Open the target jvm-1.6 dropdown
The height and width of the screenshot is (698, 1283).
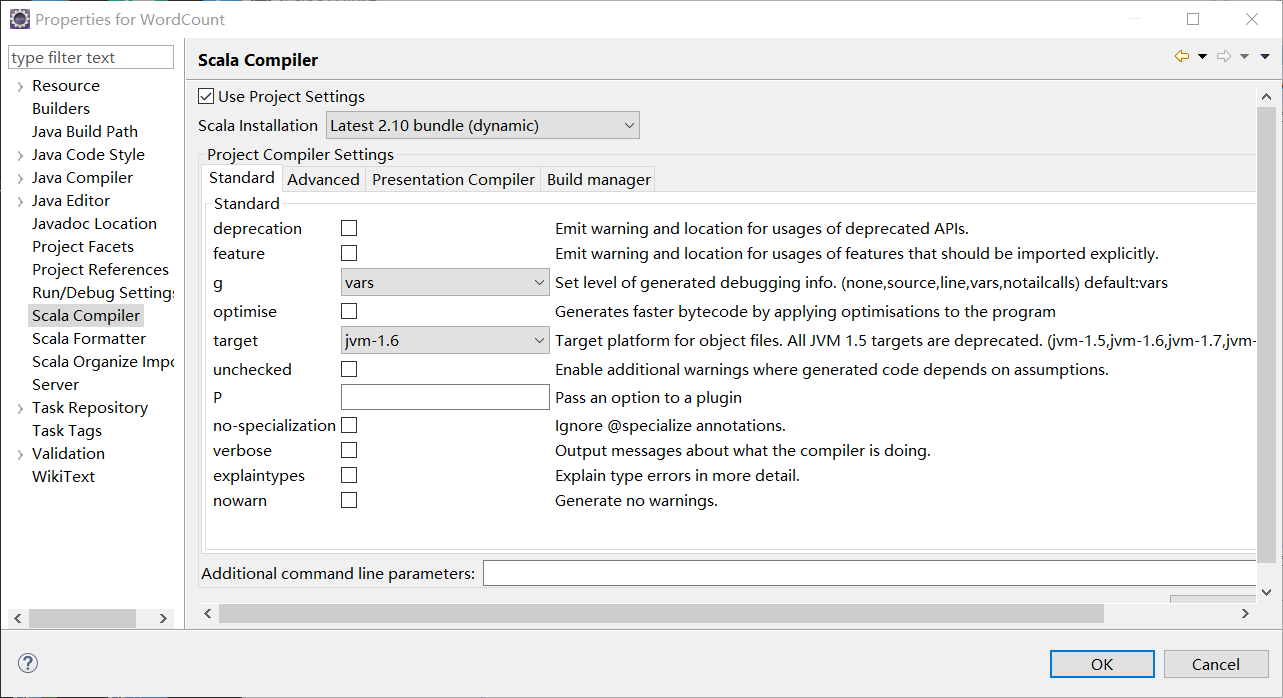[445, 341]
